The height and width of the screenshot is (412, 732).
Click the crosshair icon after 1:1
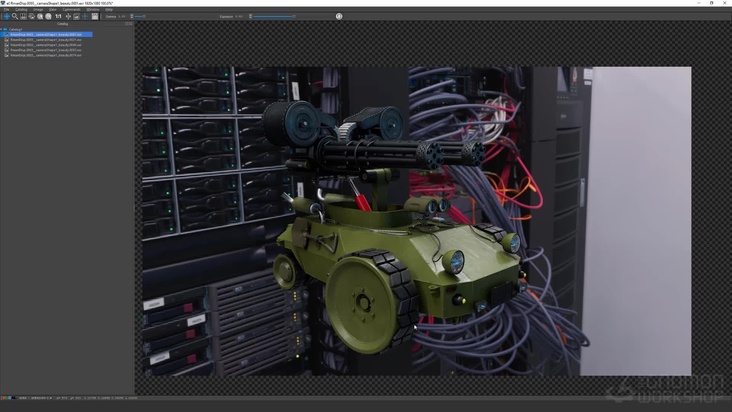click(x=67, y=16)
